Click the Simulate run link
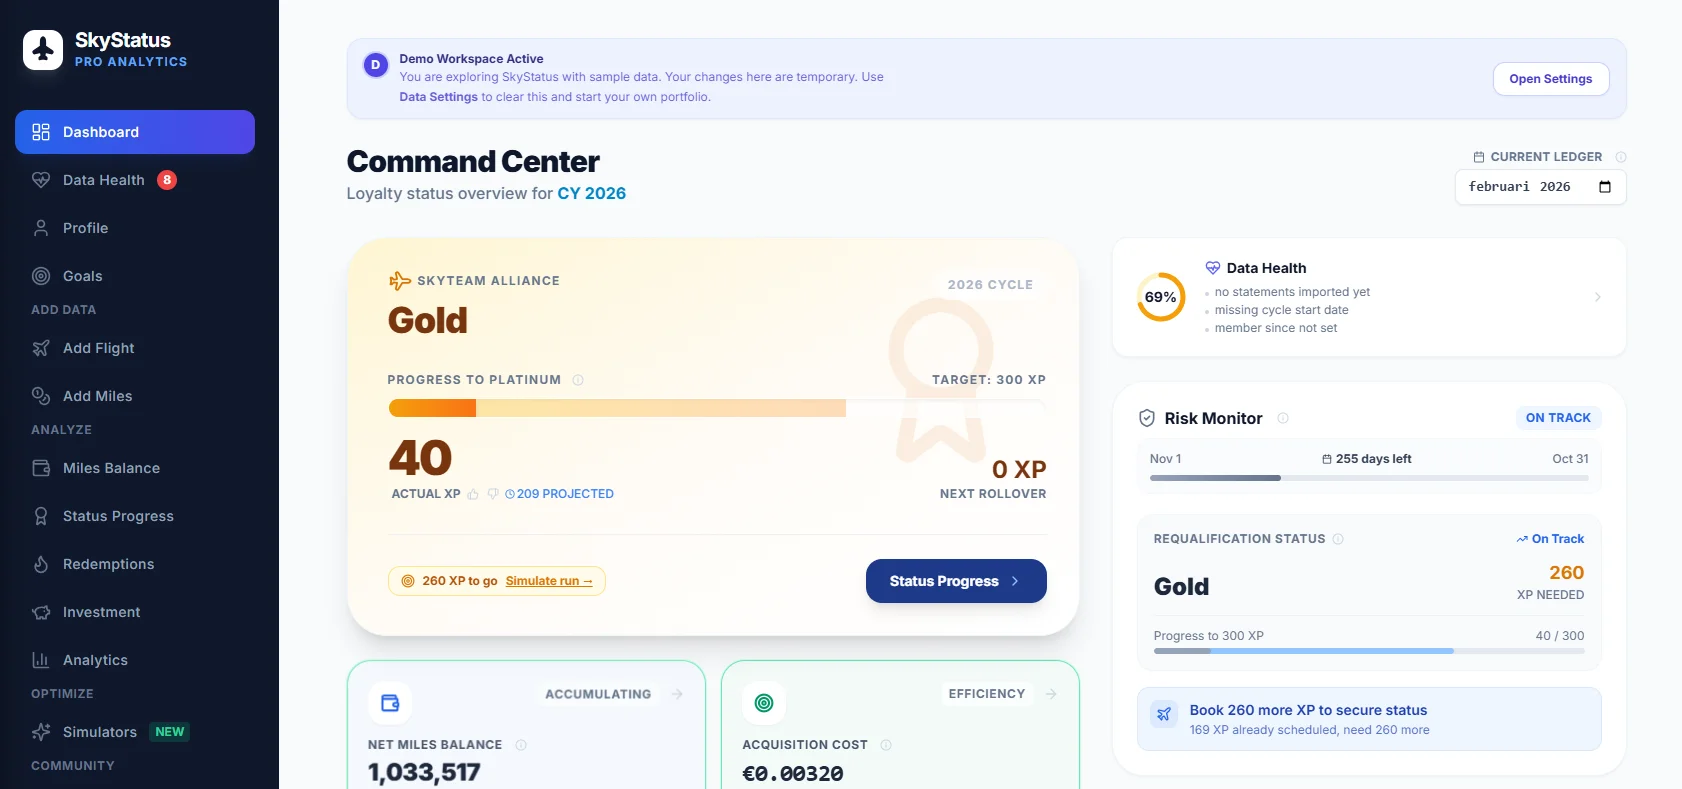This screenshot has height=789, width=1682. coord(549,581)
